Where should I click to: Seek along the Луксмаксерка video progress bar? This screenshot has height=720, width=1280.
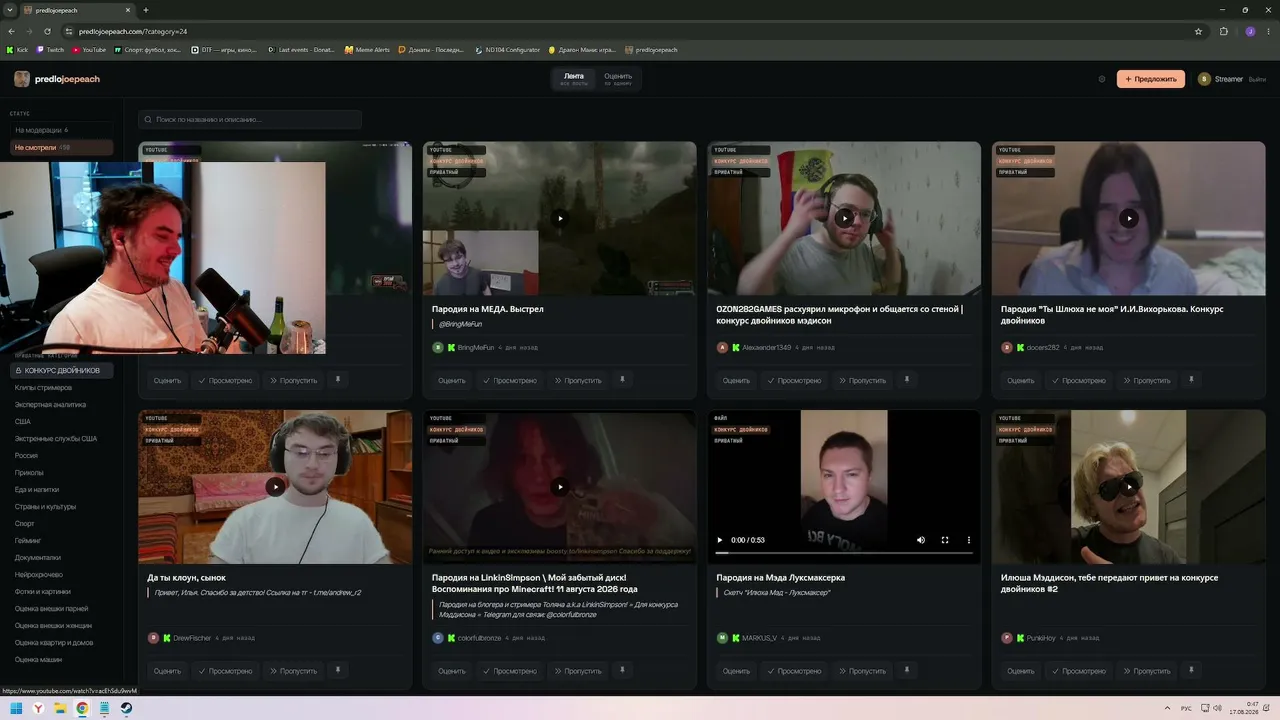(x=844, y=552)
